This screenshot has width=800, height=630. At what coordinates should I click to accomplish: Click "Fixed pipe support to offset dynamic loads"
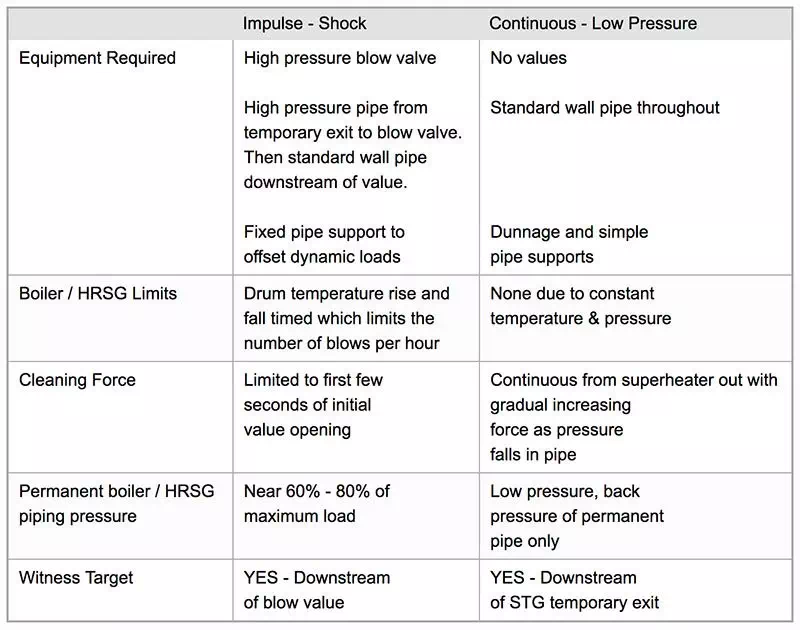pyautogui.click(x=324, y=244)
